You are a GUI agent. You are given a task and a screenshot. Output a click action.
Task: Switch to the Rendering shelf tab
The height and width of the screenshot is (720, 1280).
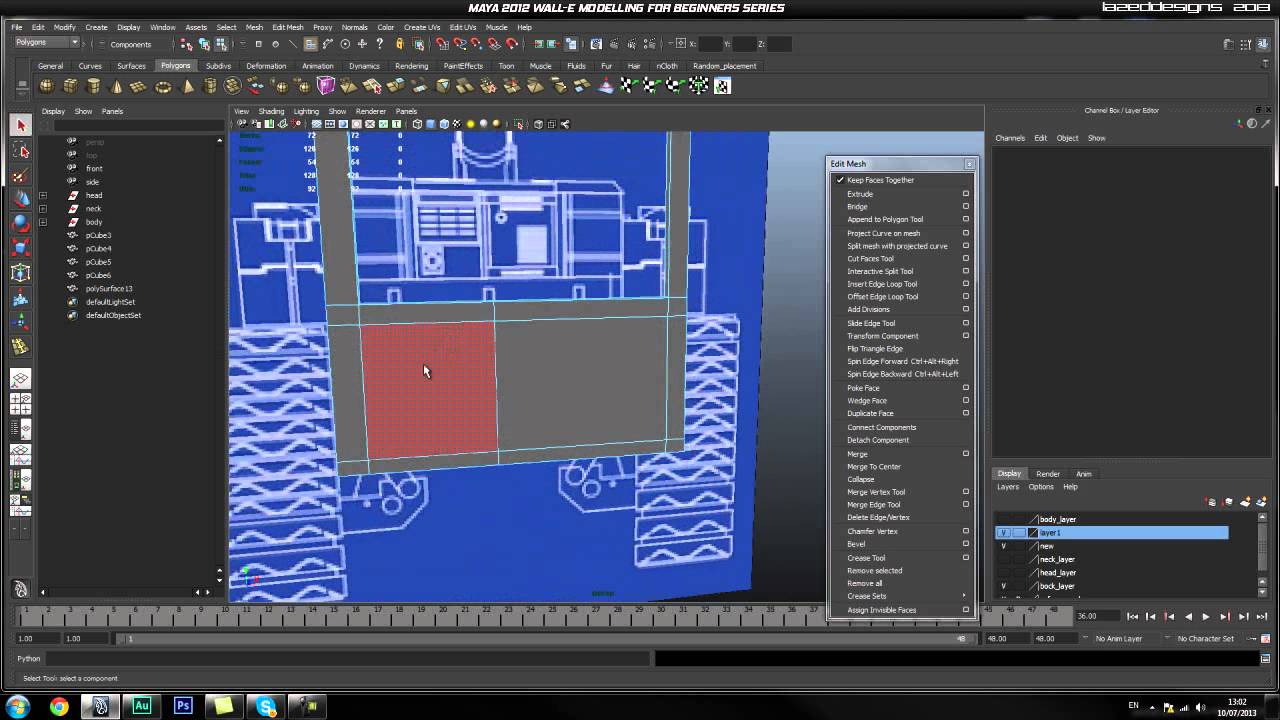tap(411, 66)
